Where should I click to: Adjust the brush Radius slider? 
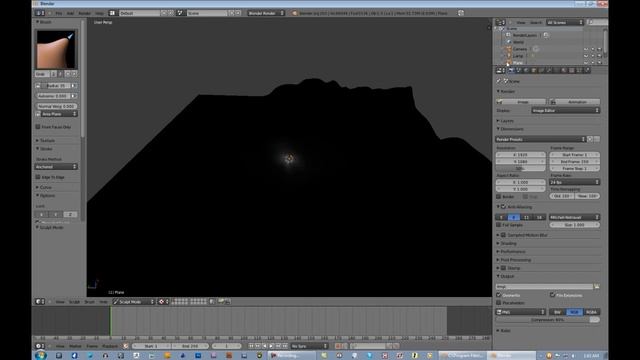(x=56, y=86)
